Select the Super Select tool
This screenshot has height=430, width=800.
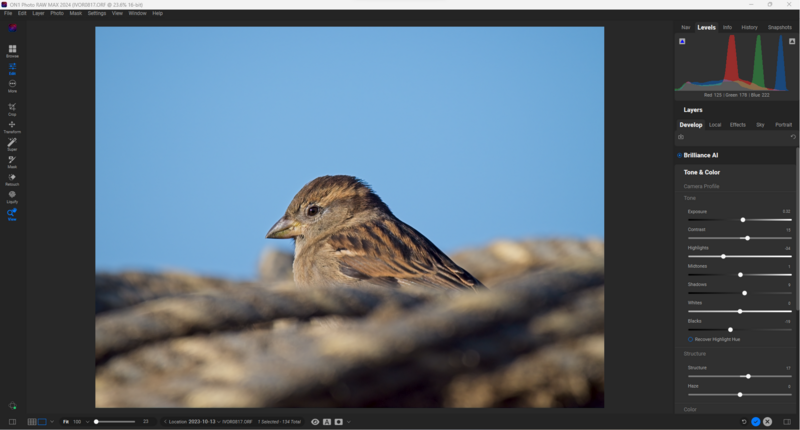pyautogui.click(x=12, y=144)
